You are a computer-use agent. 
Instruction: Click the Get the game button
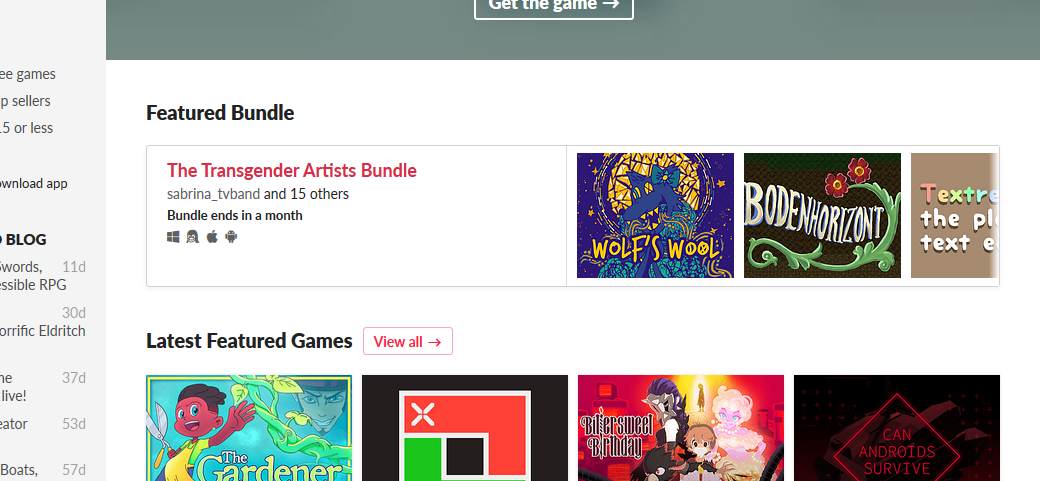coord(554,5)
